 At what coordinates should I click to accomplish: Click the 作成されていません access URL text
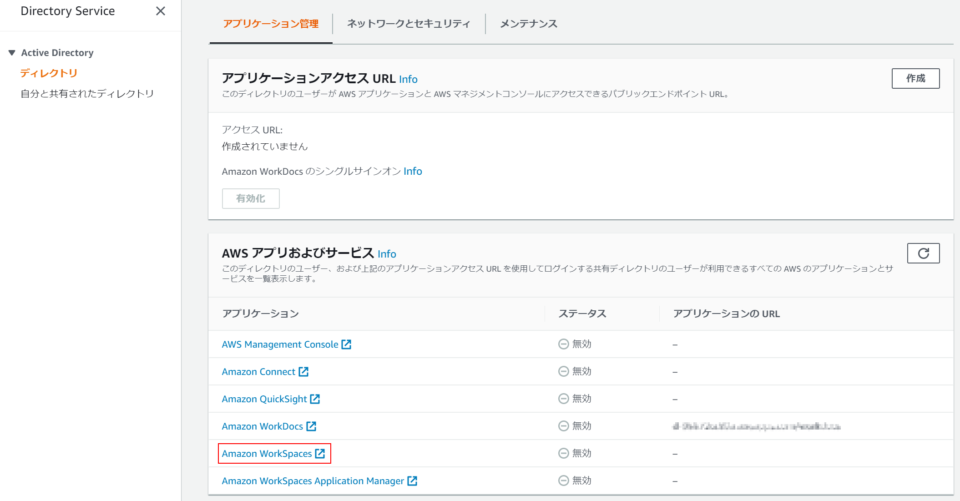pyautogui.click(x=264, y=146)
